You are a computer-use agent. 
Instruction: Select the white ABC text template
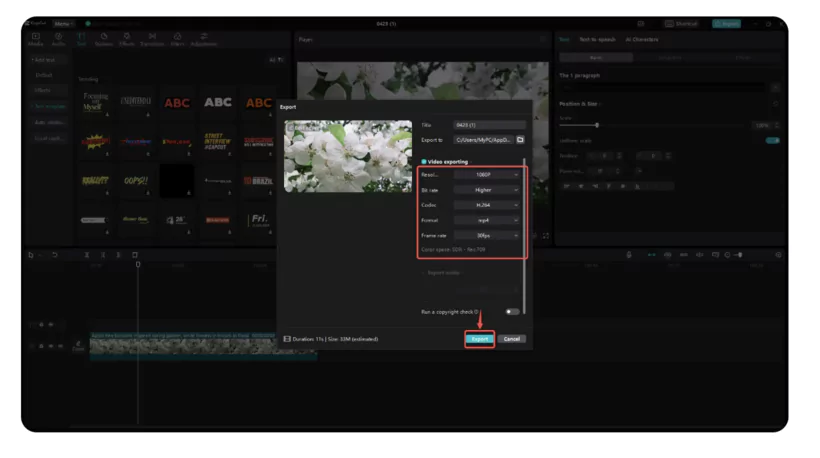[218, 102]
